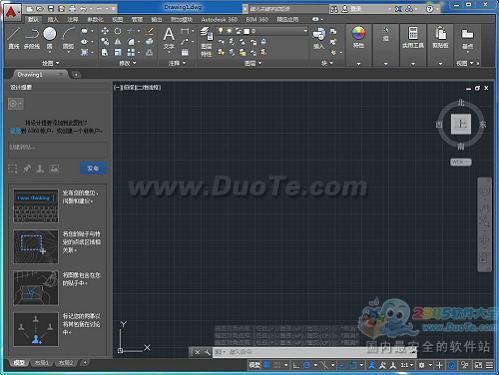Open the annotation scale 1:1 dropdown
The image size is (499, 375).
coord(407,365)
